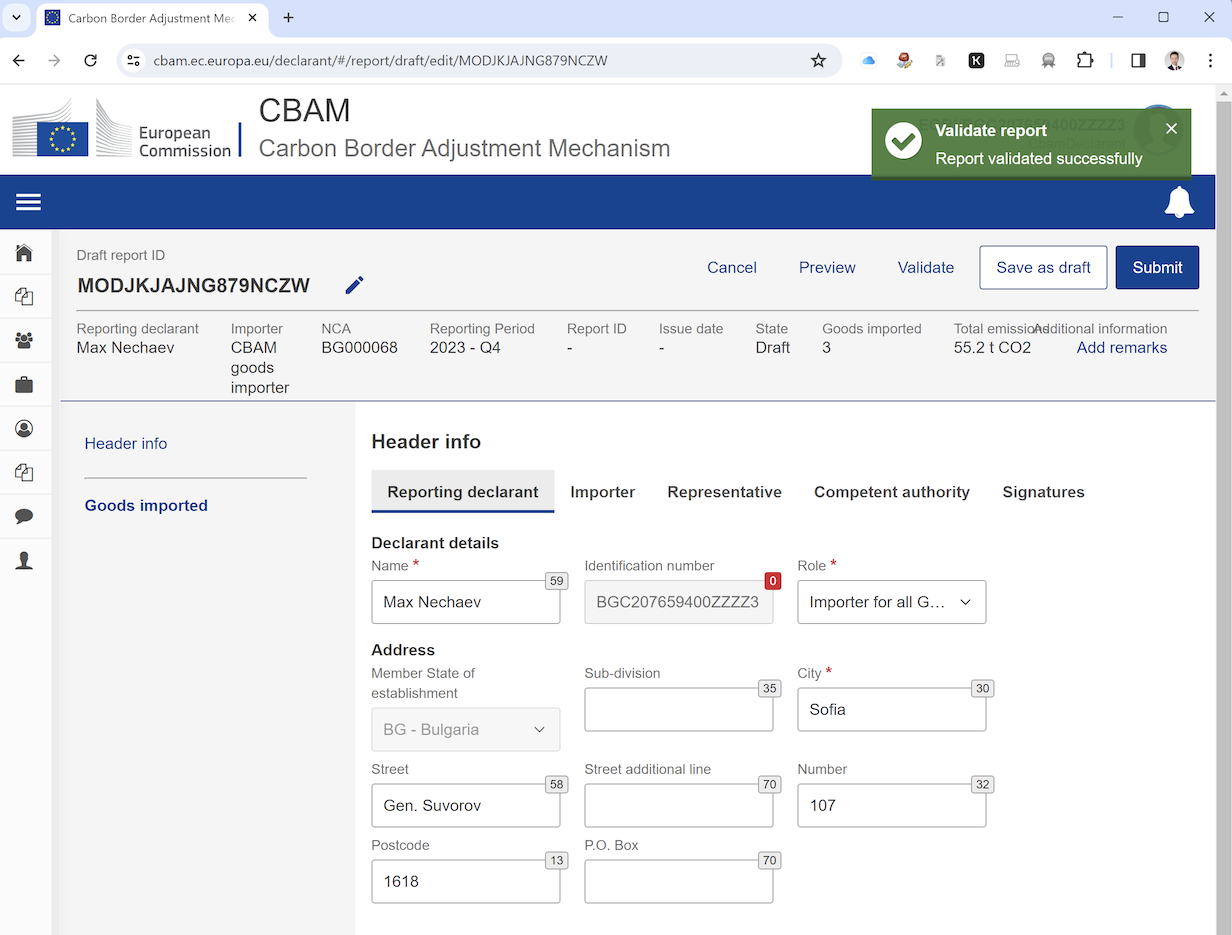The width and height of the screenshot is (1232, 935).
Task: Dismiss the Validate report notification
Action: click(x=1171, y=128)
